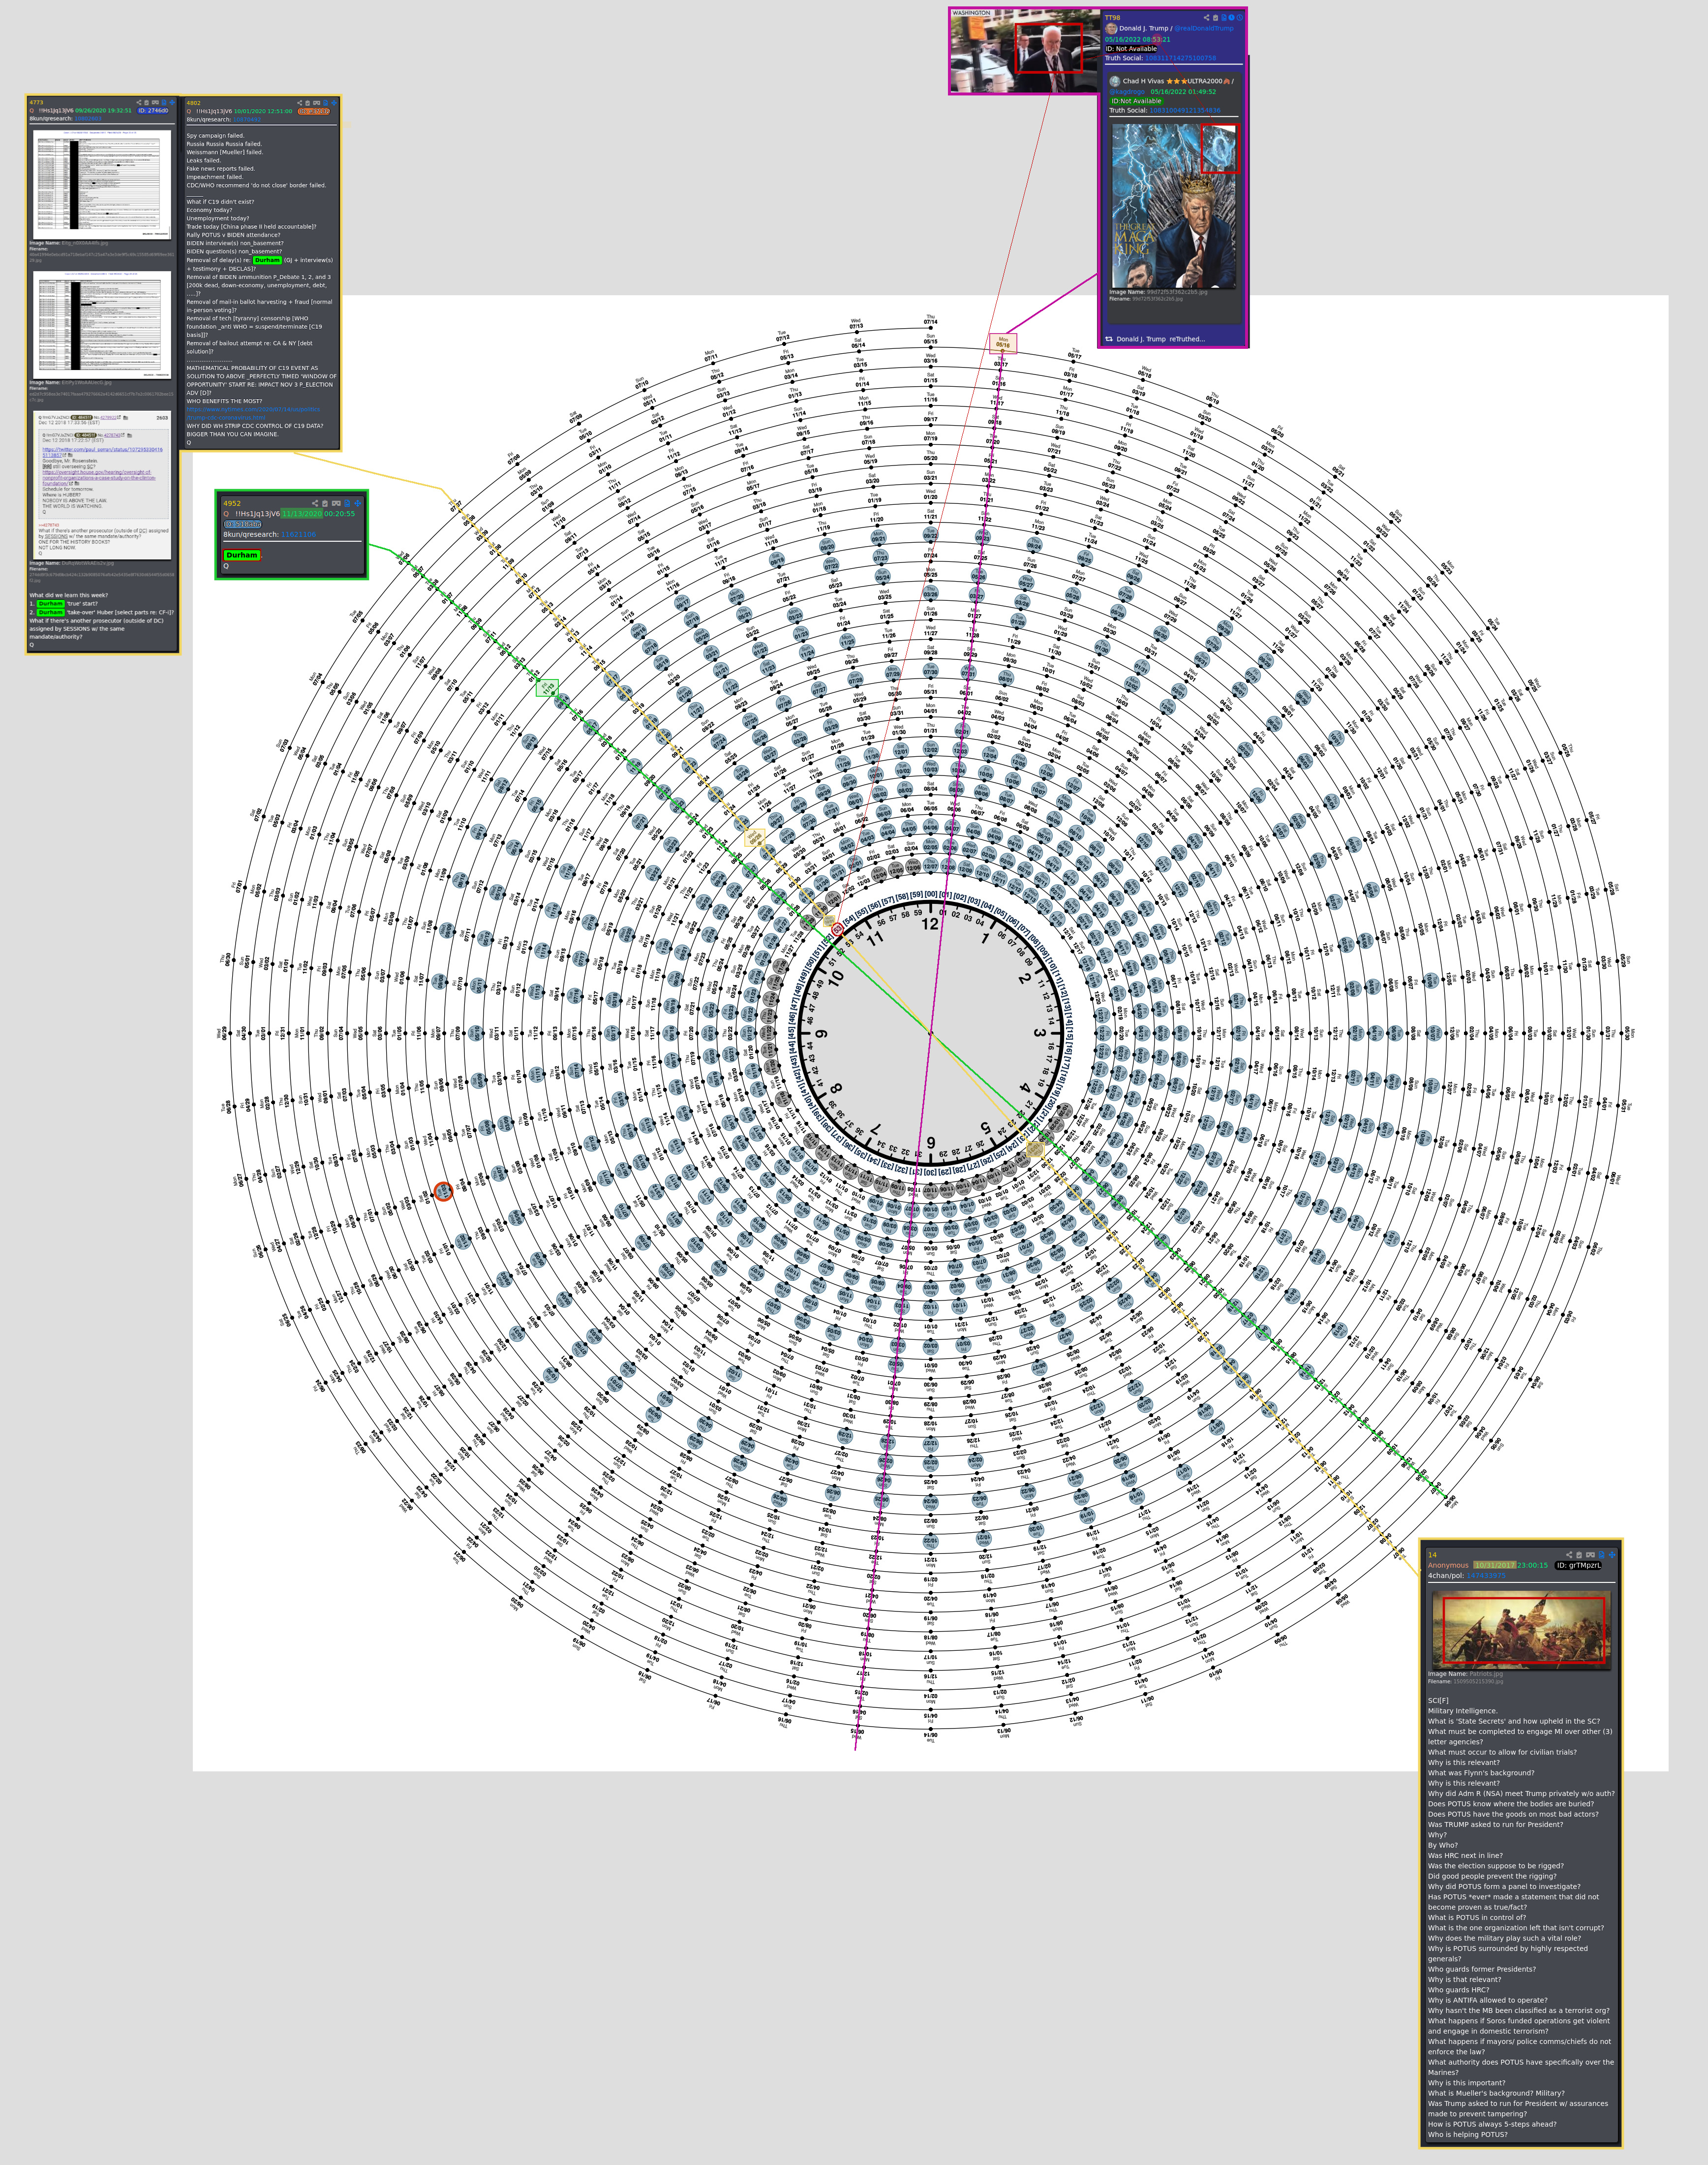The image size is (1708, 2165).
Task: Click retruth icon beside 'Donald J. Trump reTruthed'
Action: pos(1109,339)
